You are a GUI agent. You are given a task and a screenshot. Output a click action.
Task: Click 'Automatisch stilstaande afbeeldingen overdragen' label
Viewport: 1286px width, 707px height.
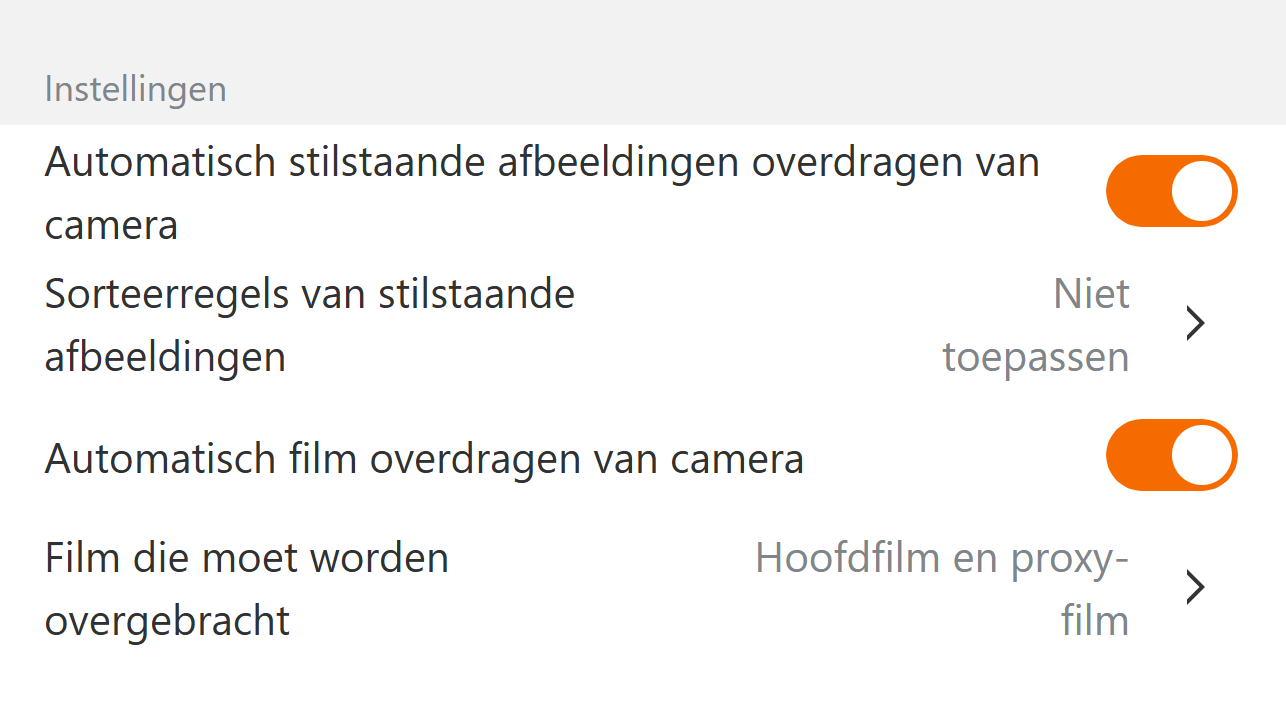[542, 163]
